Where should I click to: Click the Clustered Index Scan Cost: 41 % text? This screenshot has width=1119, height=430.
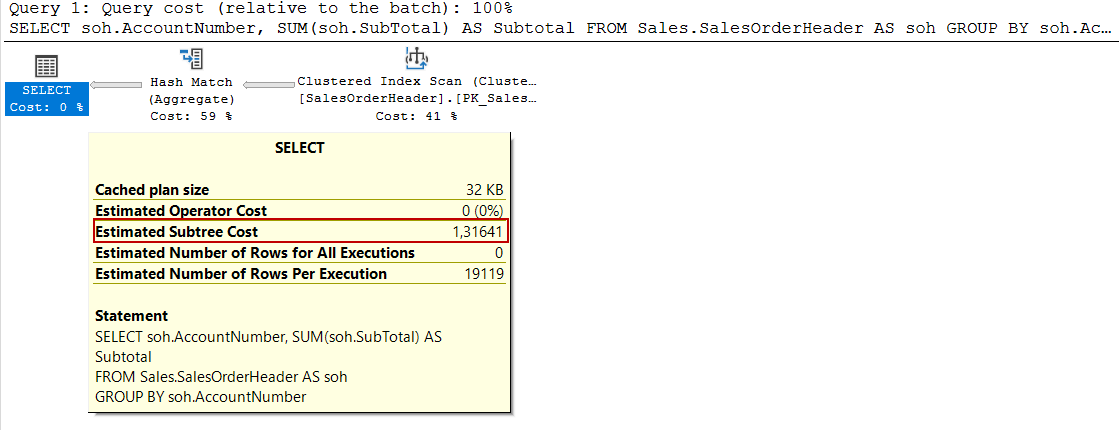coord(417,116)
